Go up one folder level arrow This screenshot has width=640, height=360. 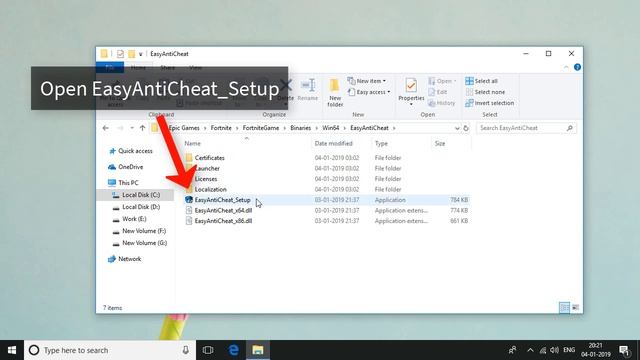click(142, 128)
